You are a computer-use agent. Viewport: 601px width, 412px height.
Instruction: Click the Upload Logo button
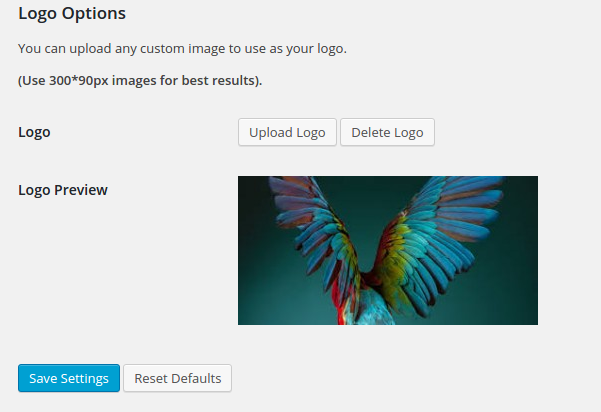pyautogui.click(x=287, y=132)
